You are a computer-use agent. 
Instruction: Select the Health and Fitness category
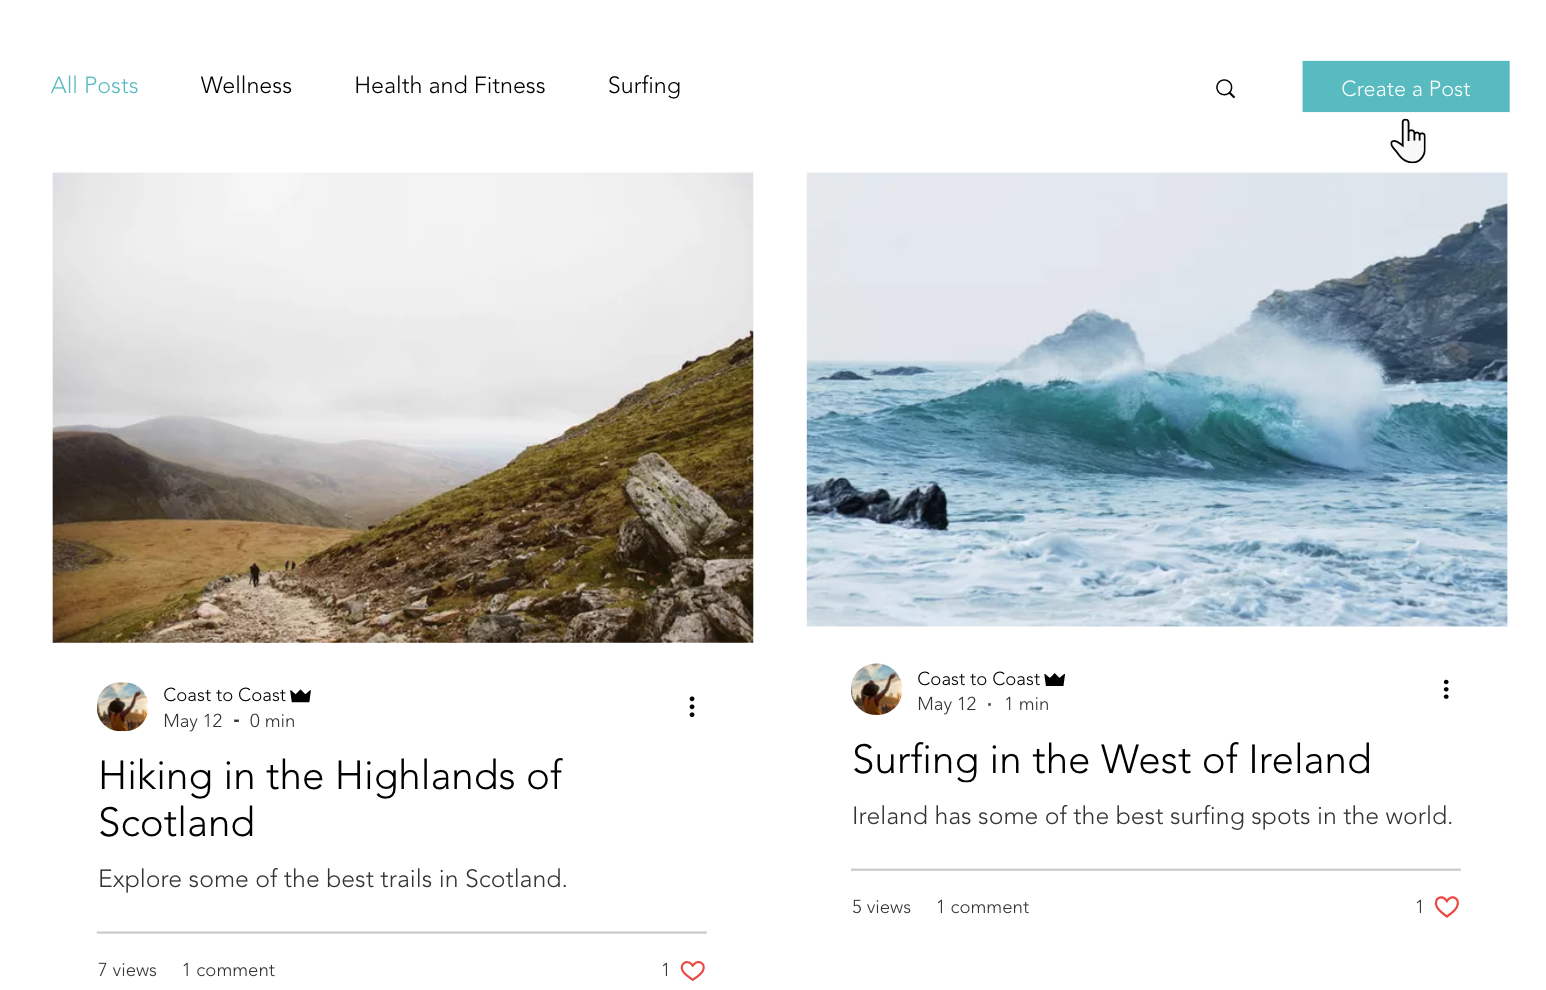449,86
